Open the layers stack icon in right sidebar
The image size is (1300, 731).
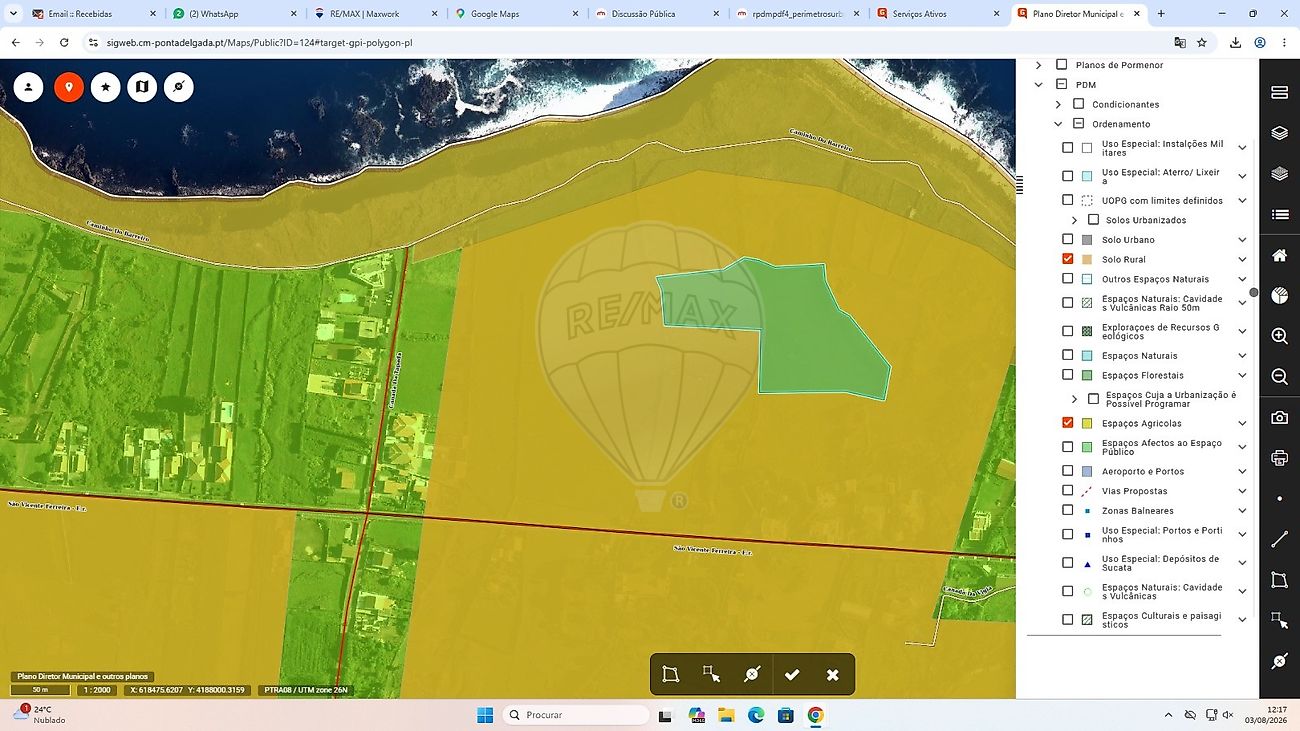[x=1279, y=133]
